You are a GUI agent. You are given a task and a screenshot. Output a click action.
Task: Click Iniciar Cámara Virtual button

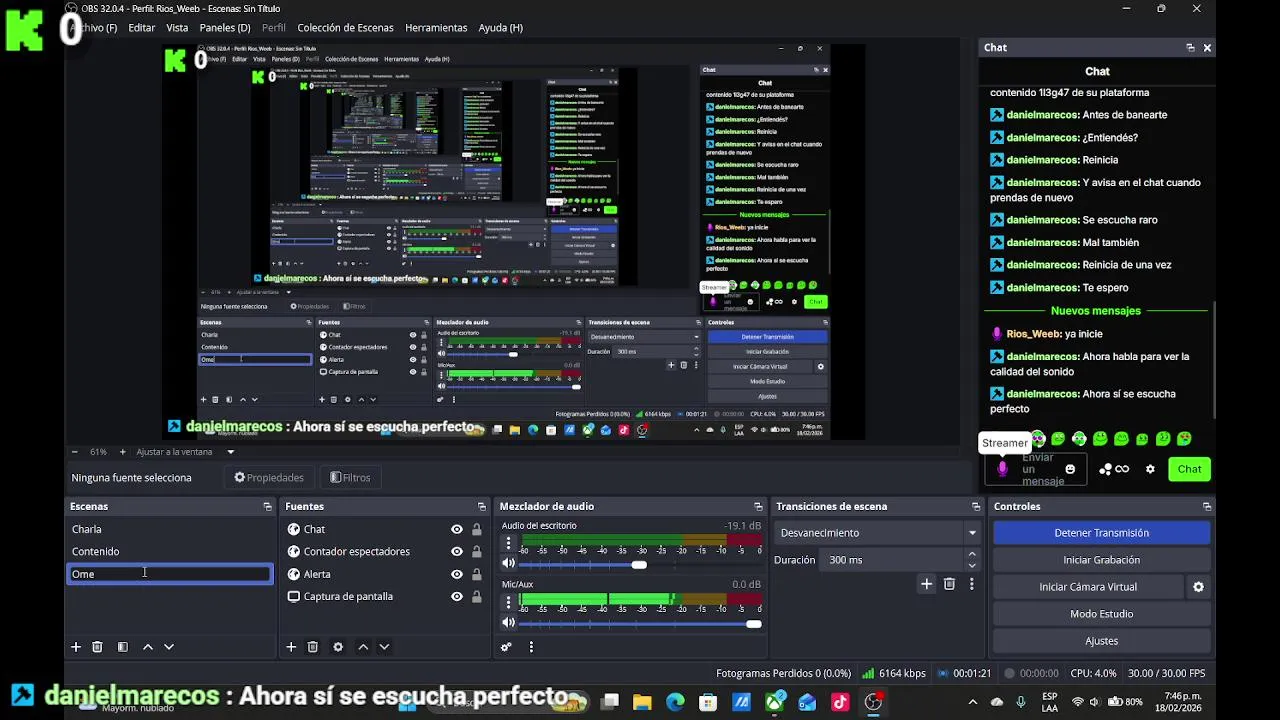(1088, 587)
